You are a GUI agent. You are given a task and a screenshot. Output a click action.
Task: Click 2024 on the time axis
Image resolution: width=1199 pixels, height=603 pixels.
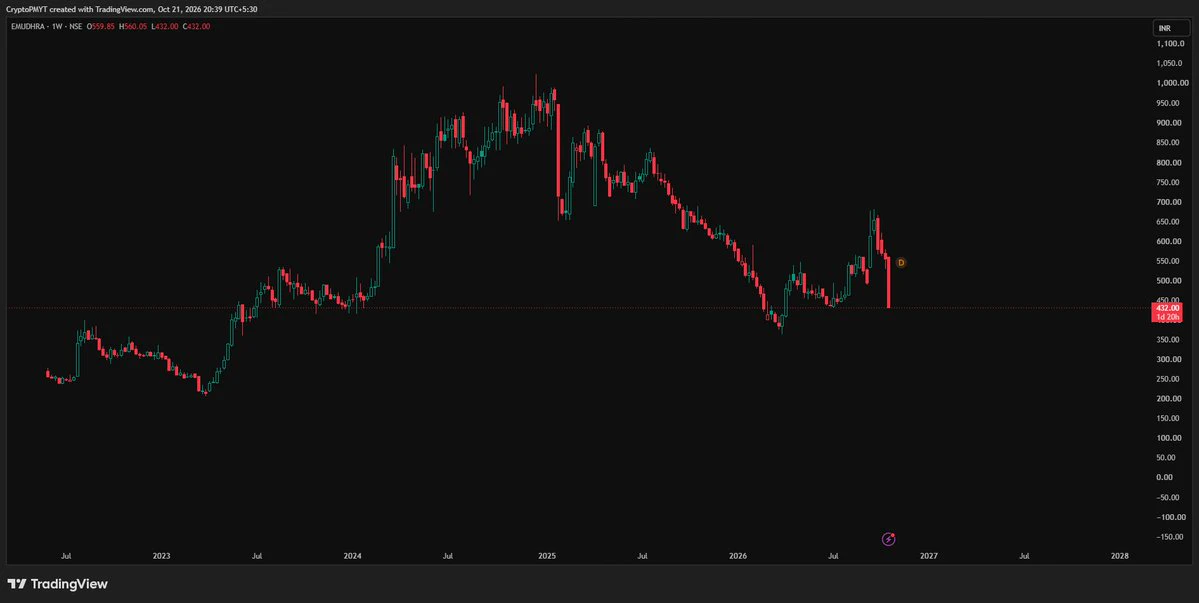tap(353, 556)
